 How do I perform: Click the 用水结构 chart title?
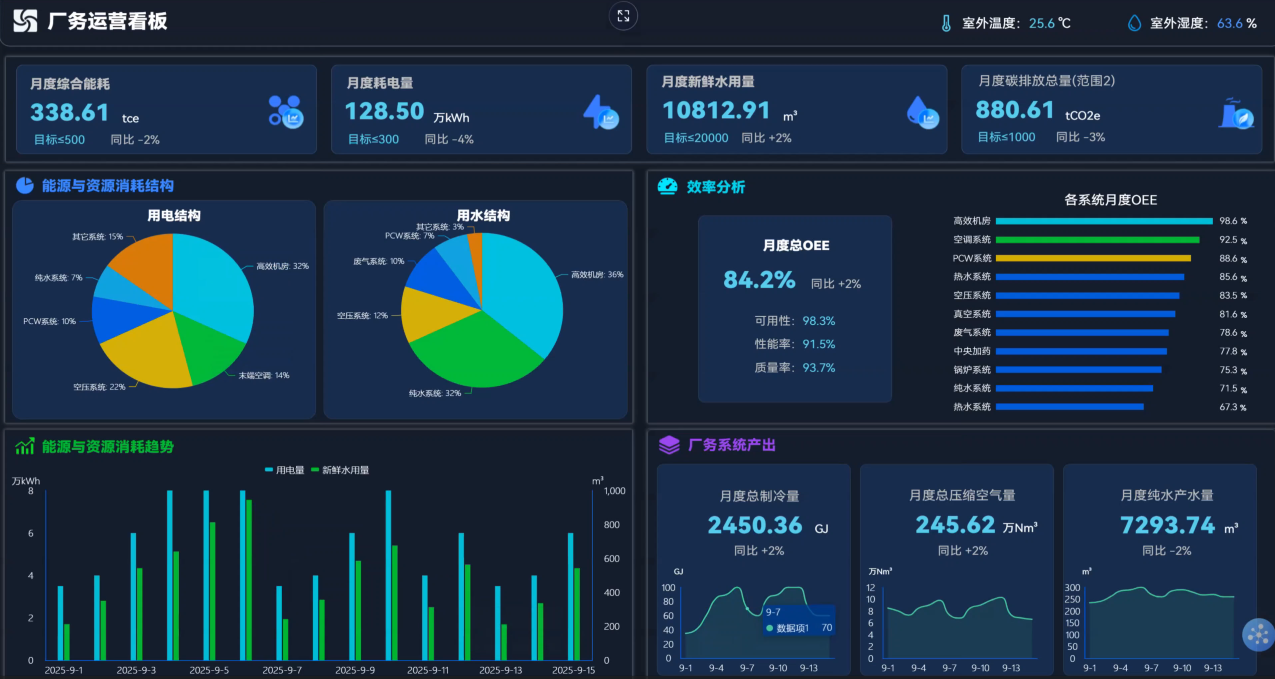pyautogui.click(x=484, y=215)
